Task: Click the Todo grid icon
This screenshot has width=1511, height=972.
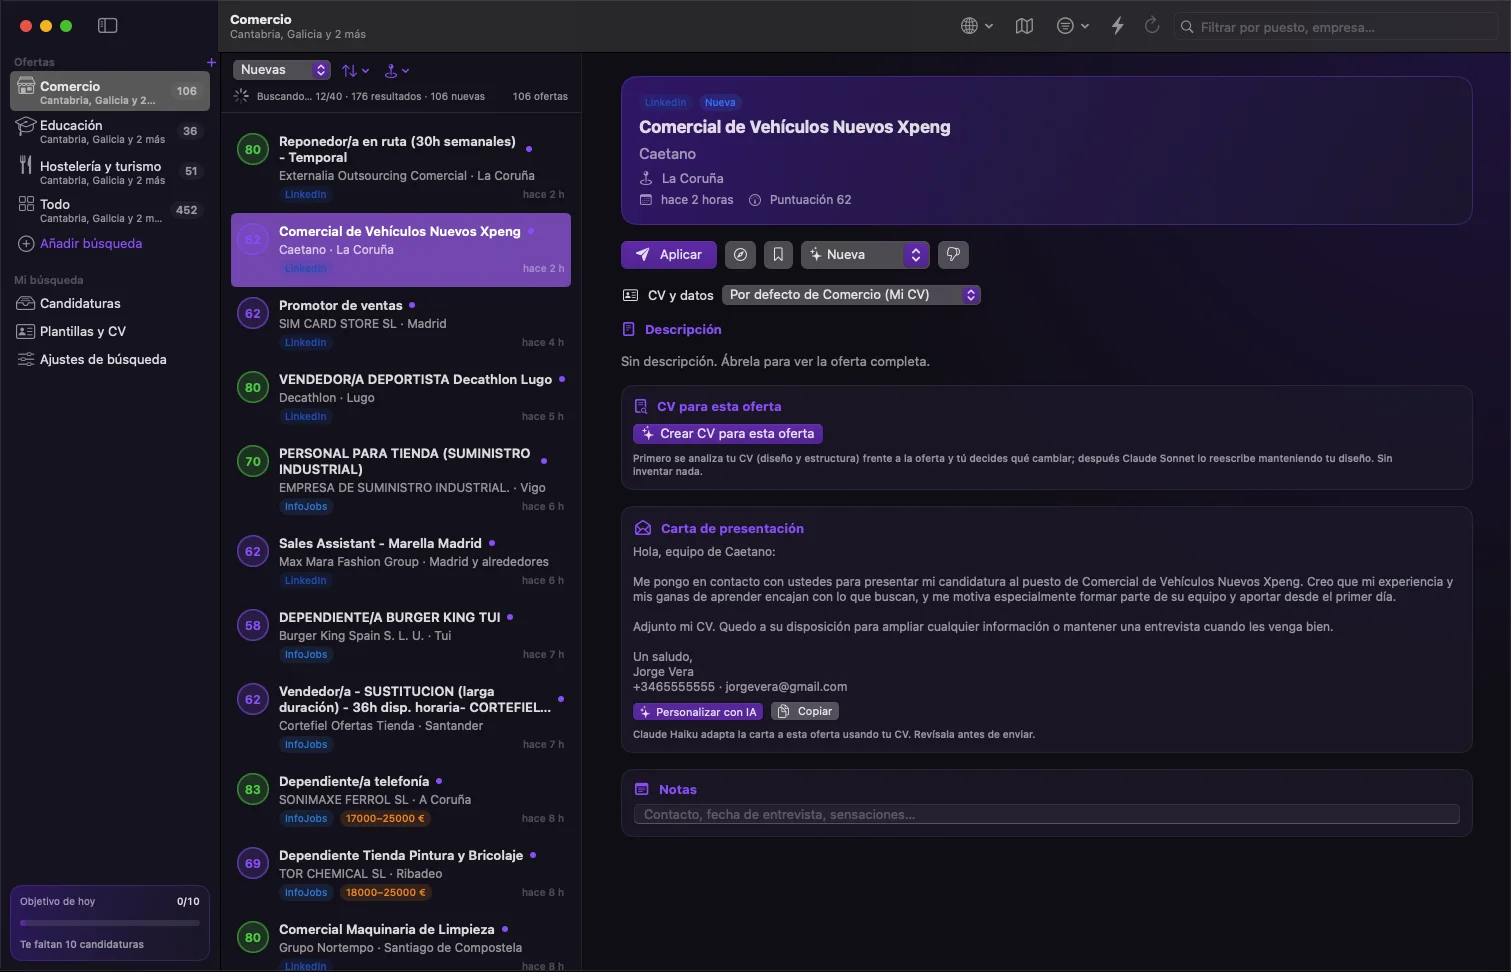Action: (26, 204)
